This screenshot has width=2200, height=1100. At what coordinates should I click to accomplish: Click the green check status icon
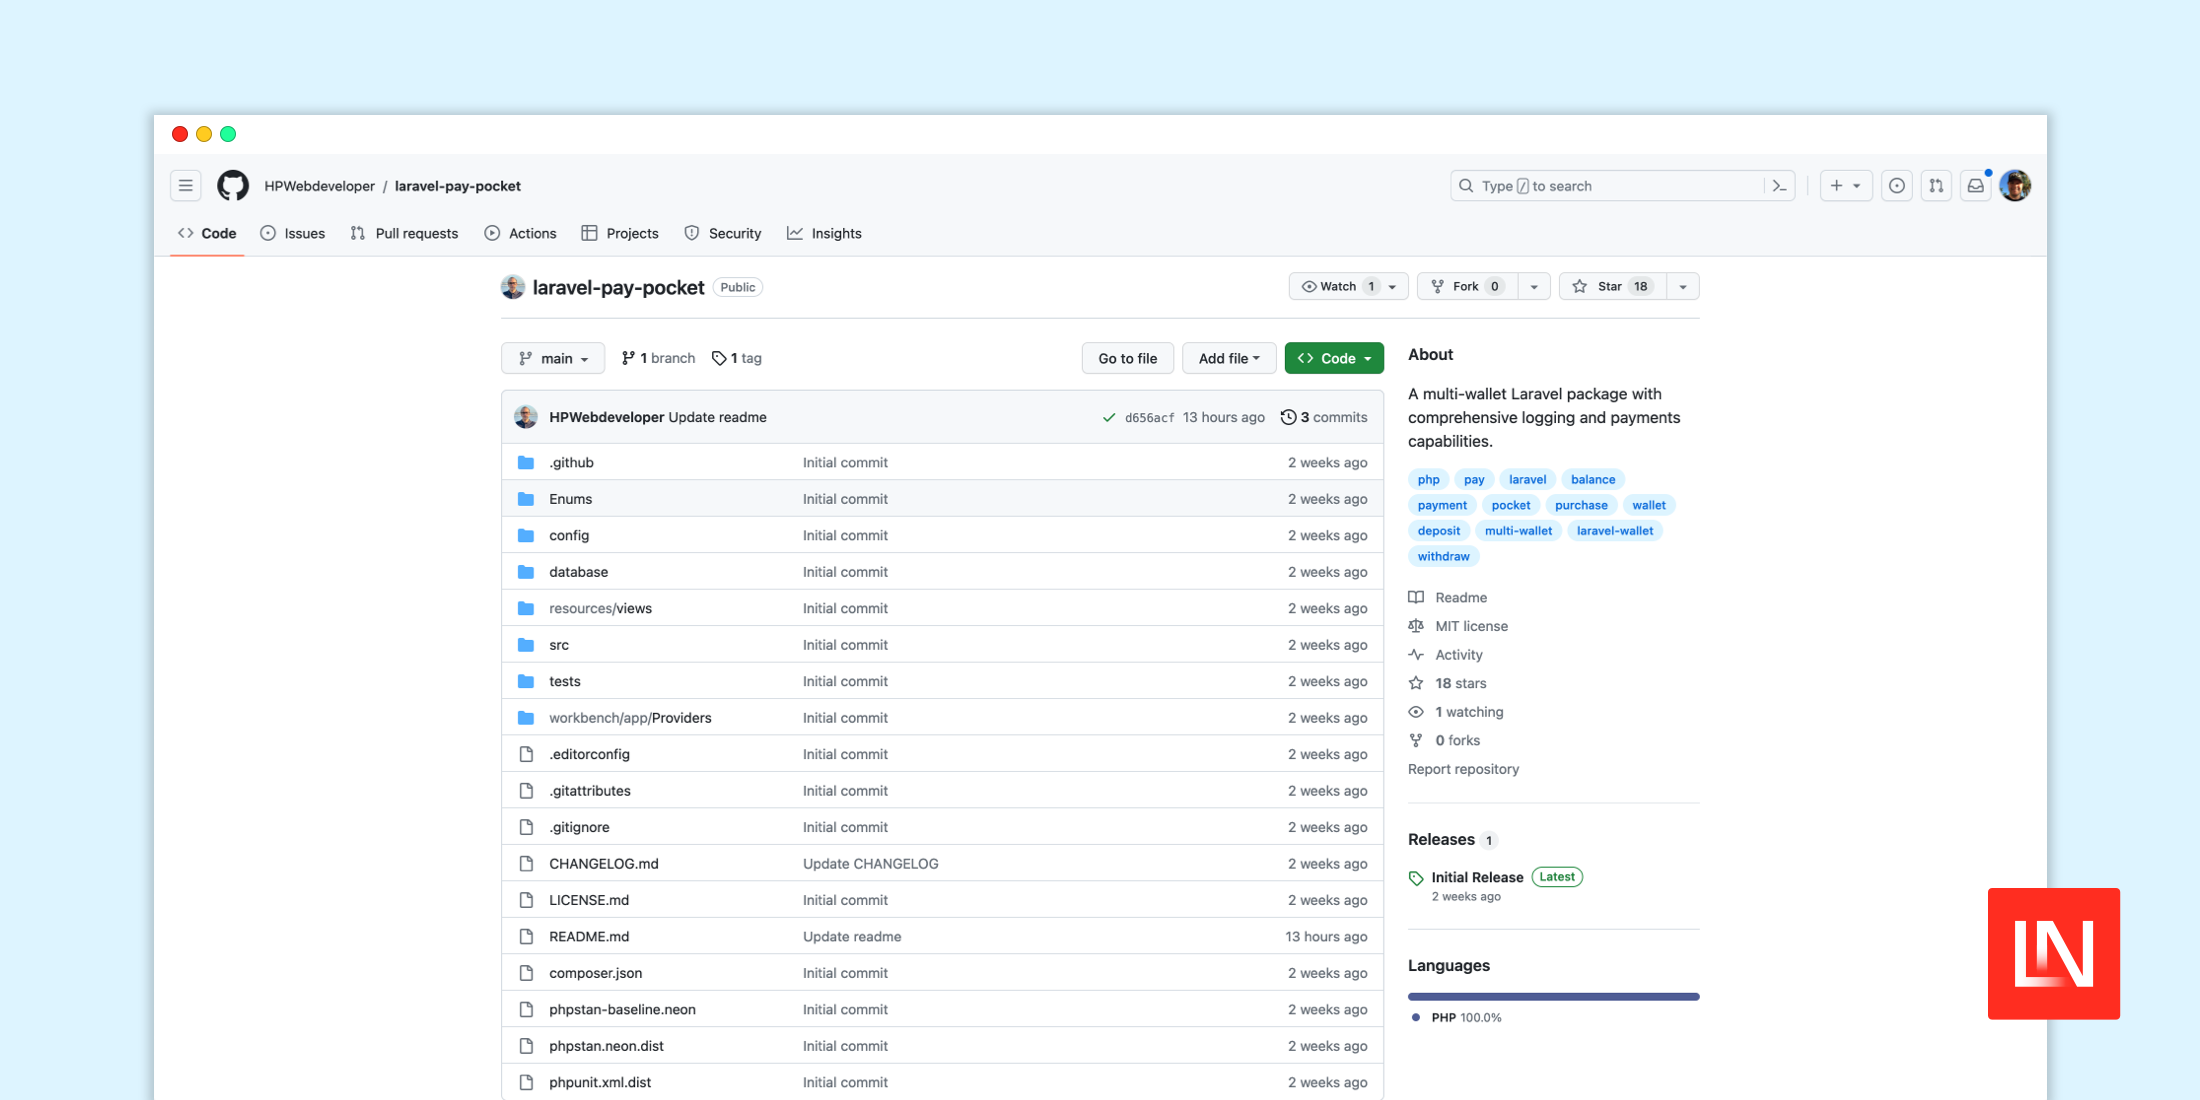pyautogui.click(x=1108, y=418)
